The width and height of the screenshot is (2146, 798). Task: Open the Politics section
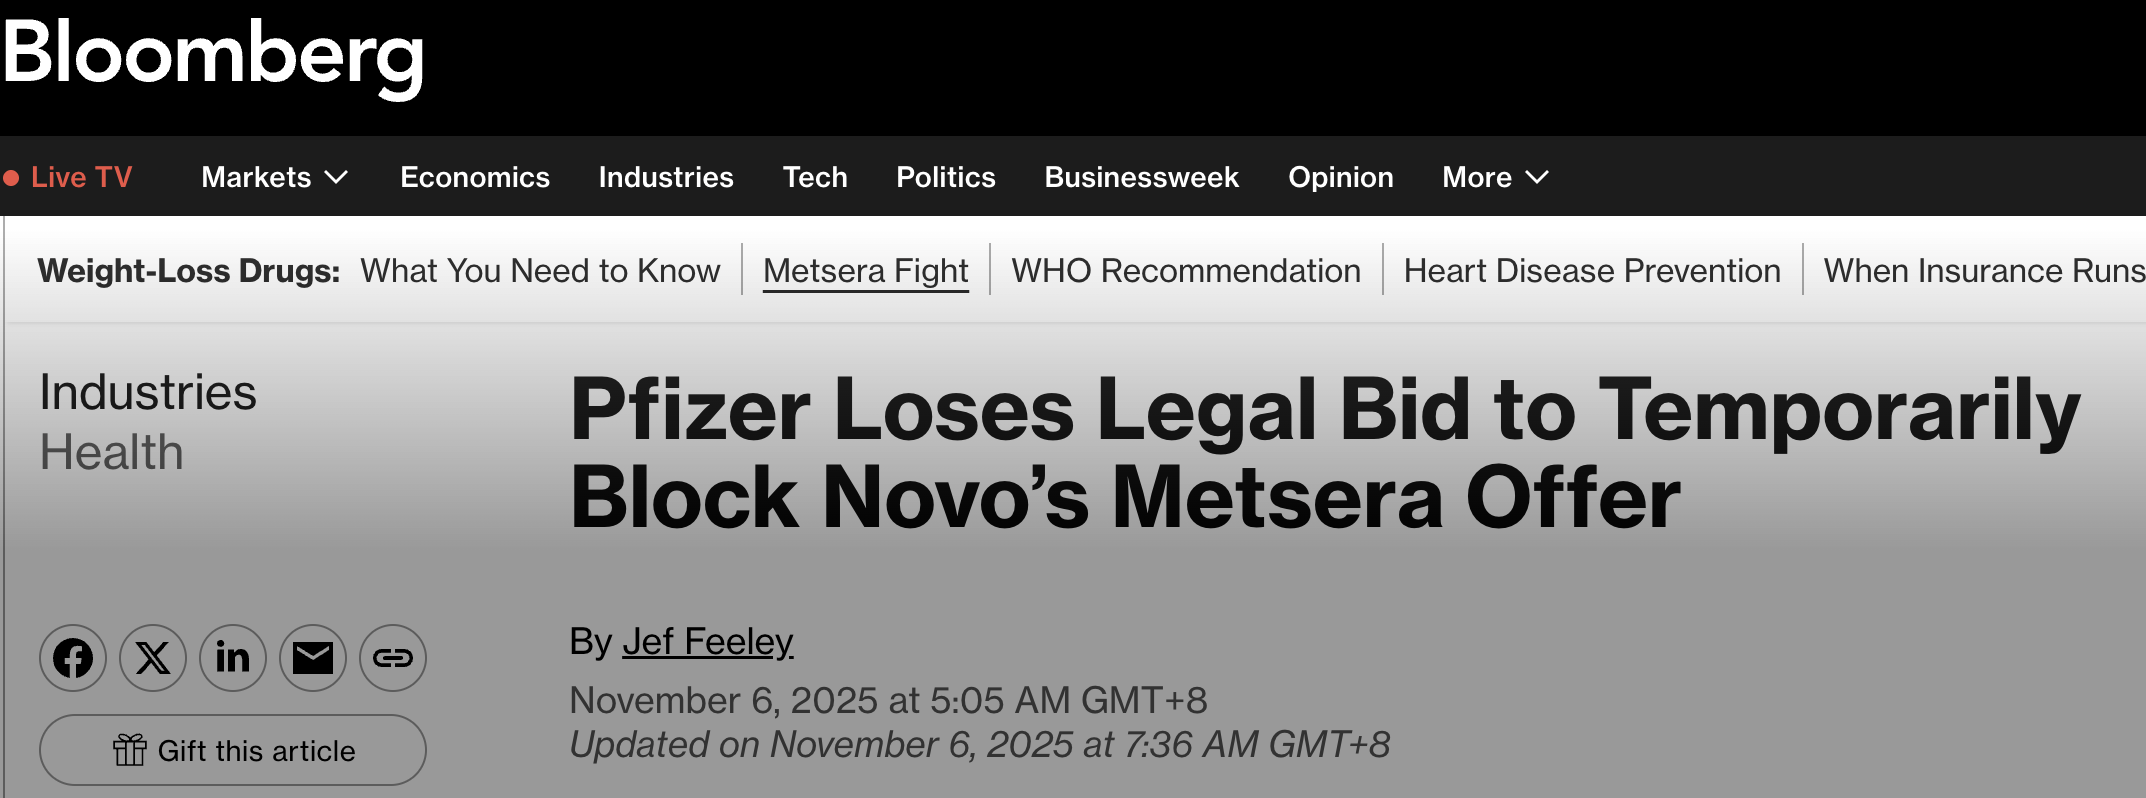coord(946,178)
